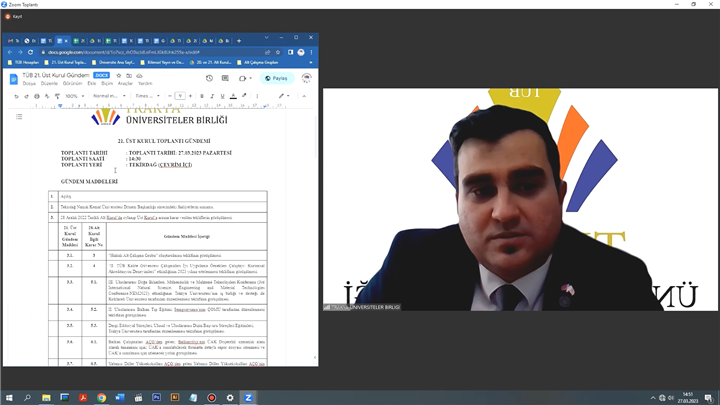Click the Paylaş share button
This screenshot has height=405, width=720.
(x=277, y=79)
